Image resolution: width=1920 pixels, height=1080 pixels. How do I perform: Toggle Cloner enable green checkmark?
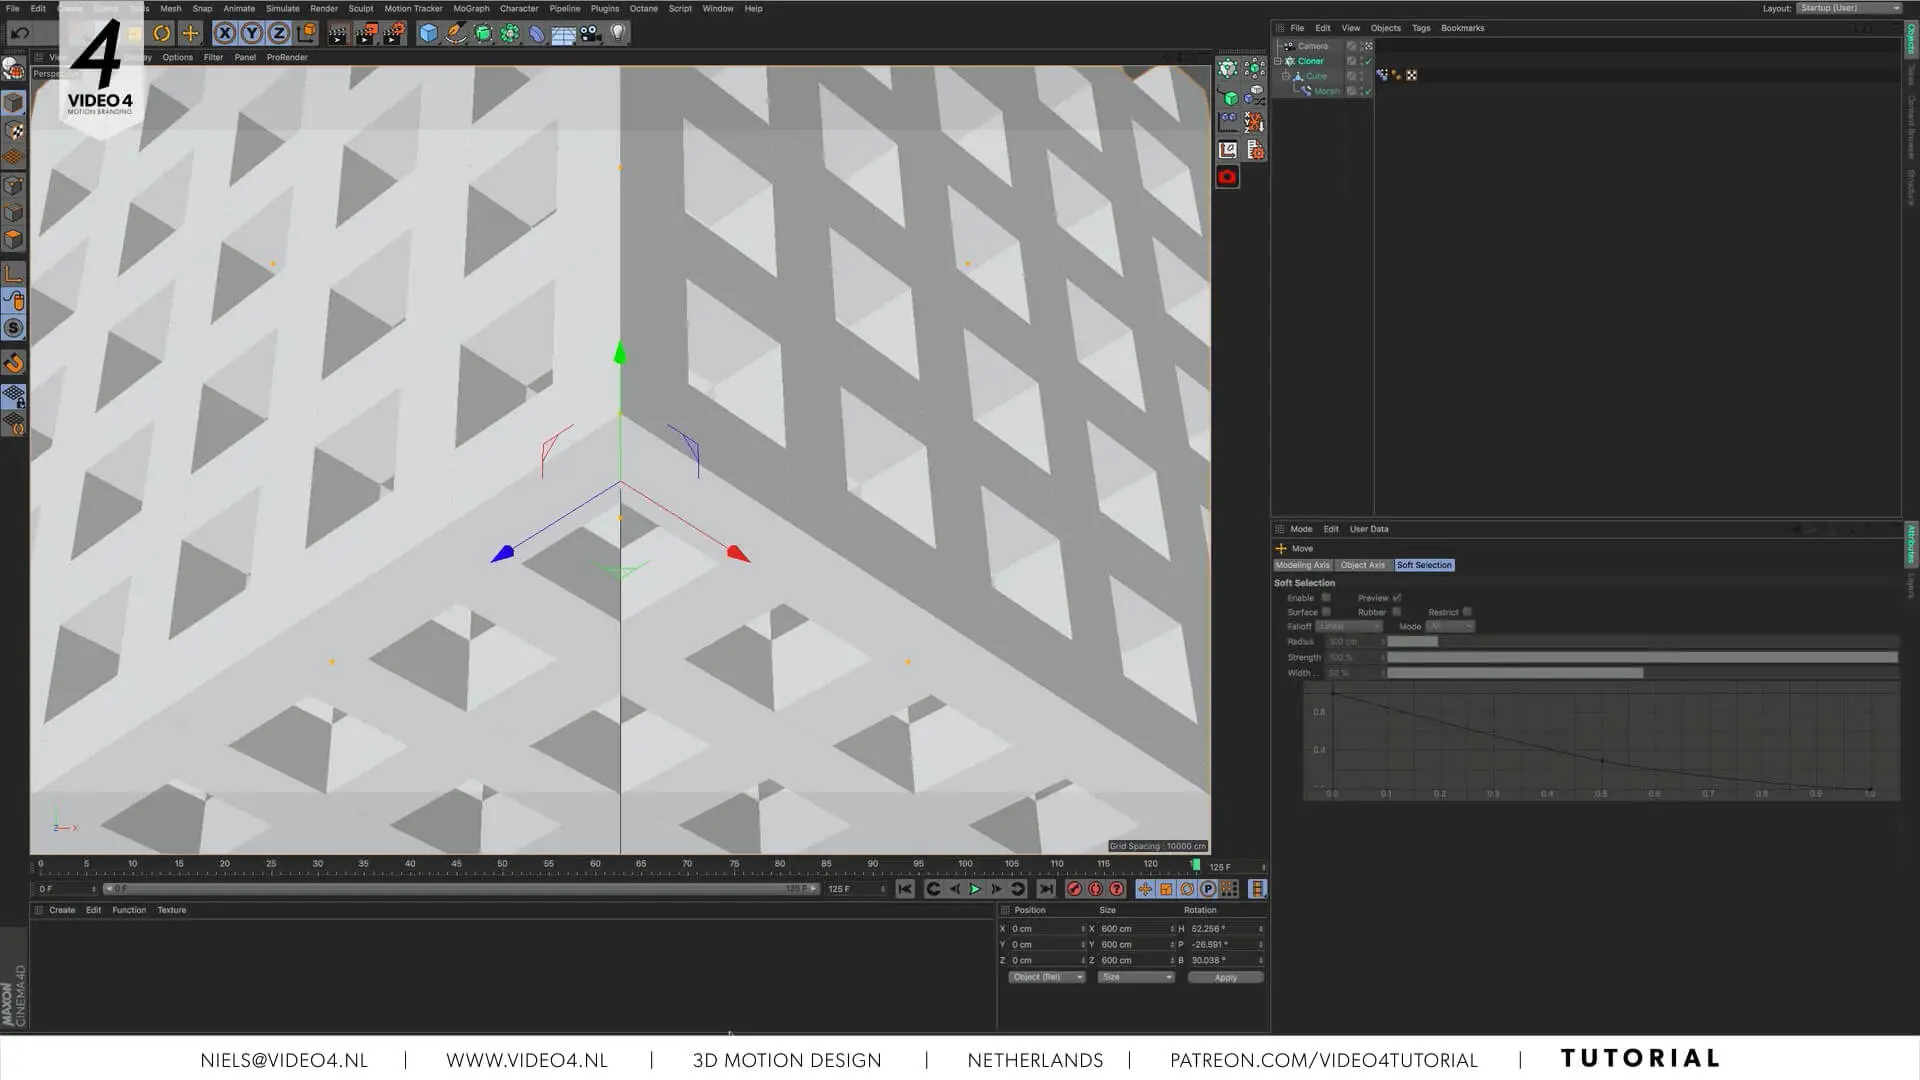1367,61
